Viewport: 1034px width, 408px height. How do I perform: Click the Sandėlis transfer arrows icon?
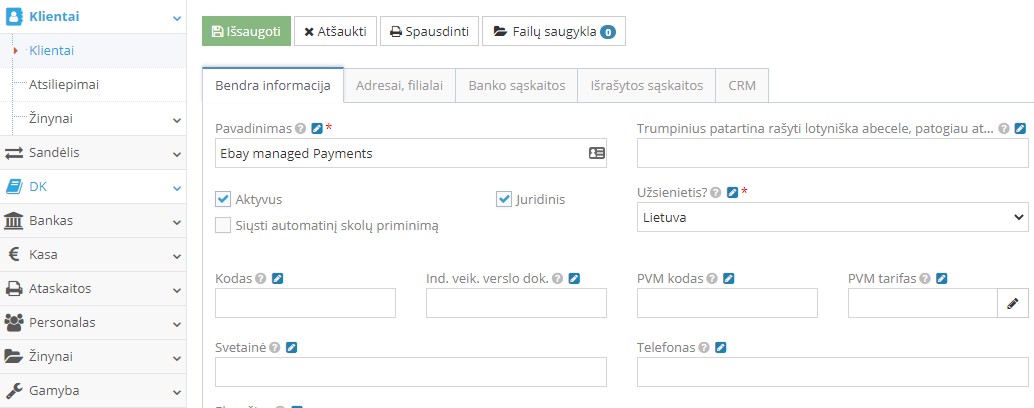pos(14,153)
